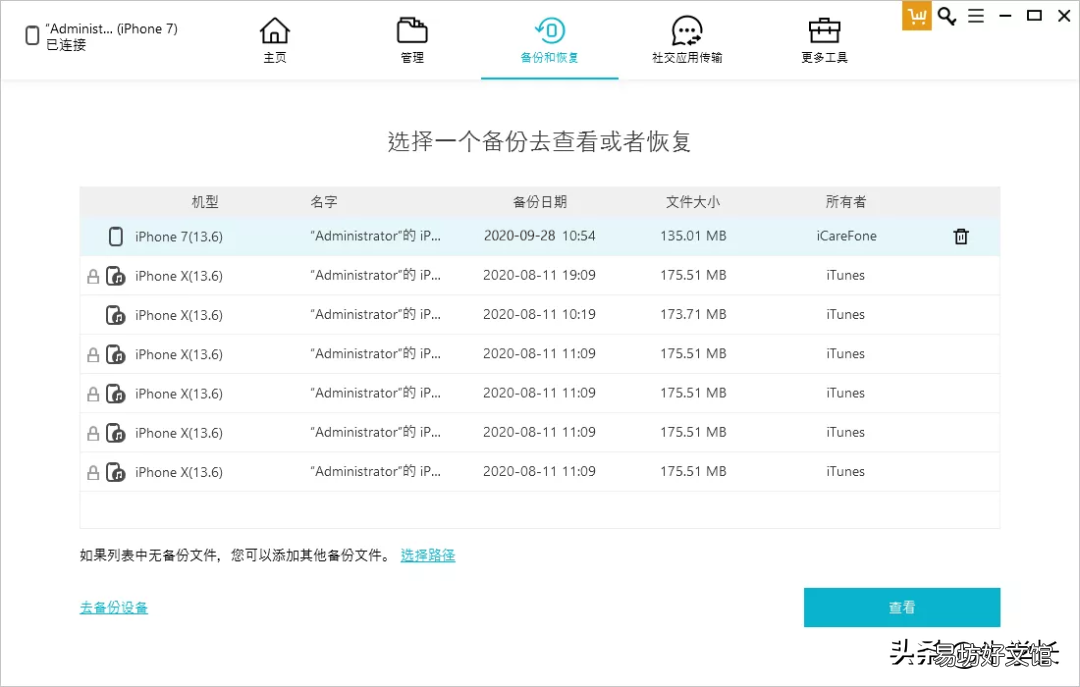Screen dimensions: 1080x687
Task: Click the orange shopping cart icon
Action: [x=916, y=16]
